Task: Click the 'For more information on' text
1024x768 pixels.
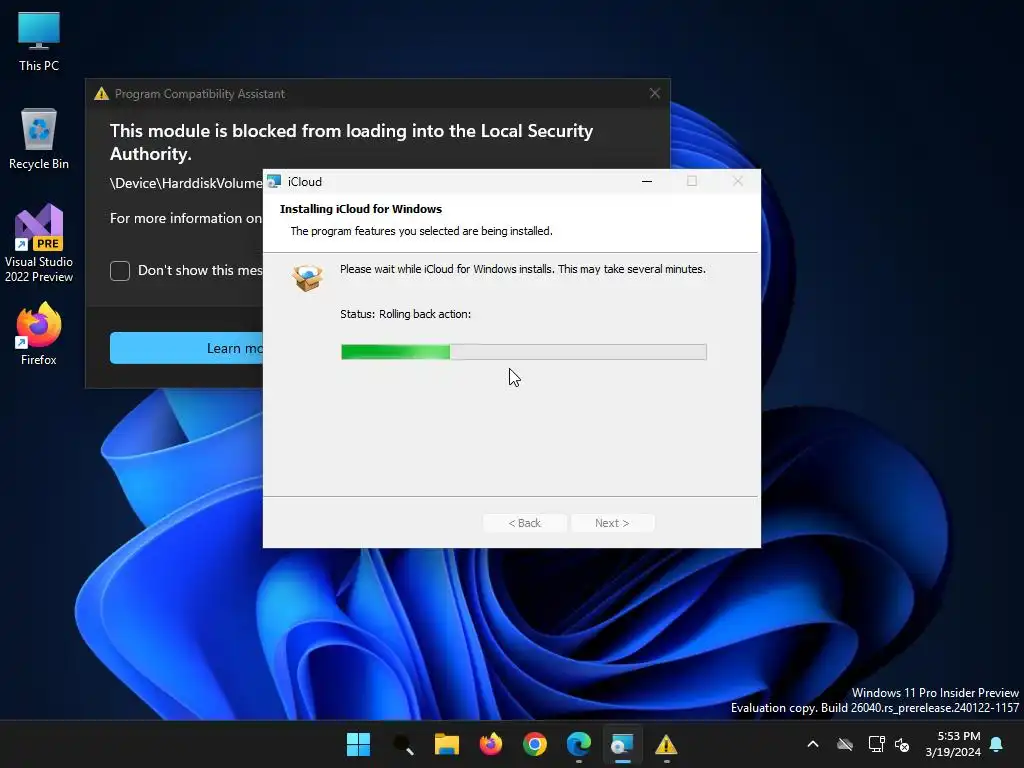Action: pos(186,218)
